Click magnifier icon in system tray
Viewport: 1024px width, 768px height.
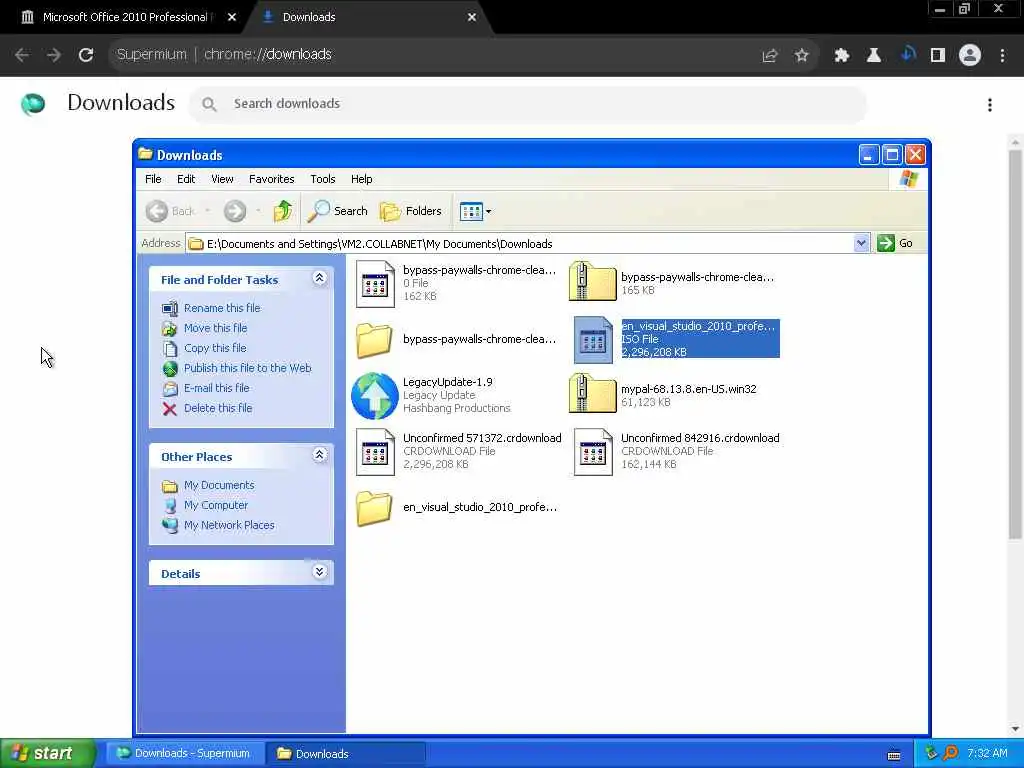(950, 753)
